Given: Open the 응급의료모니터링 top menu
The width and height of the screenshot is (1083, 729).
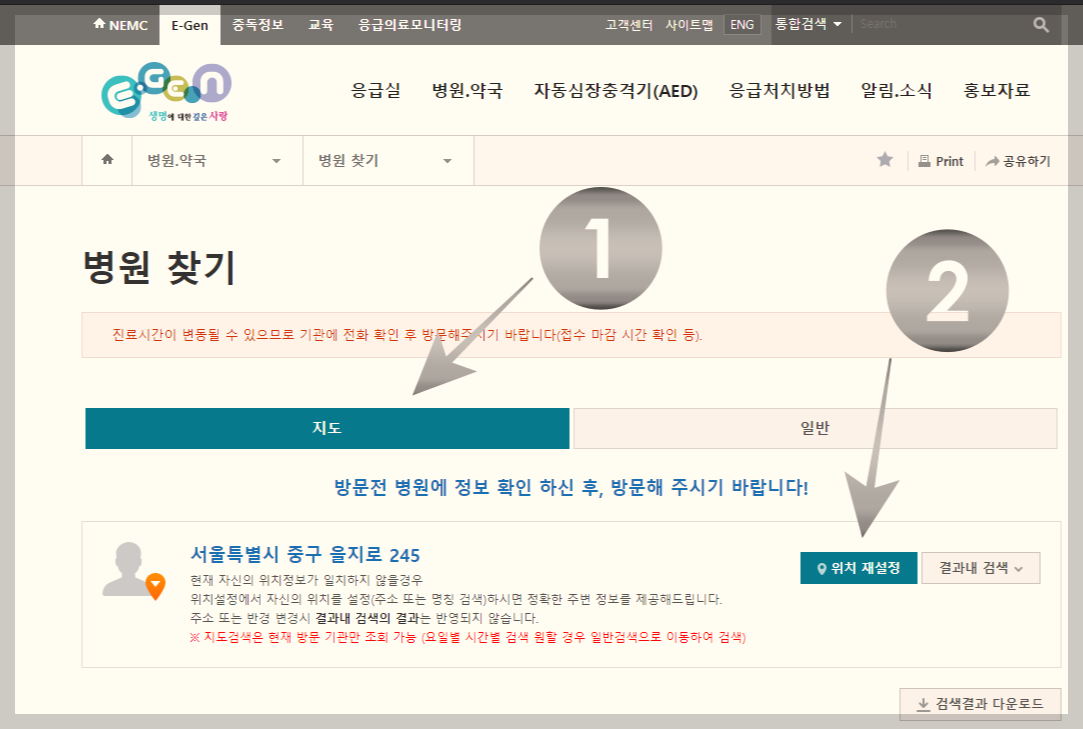Looking at the screenshot, I should click(x=410, y=25).
